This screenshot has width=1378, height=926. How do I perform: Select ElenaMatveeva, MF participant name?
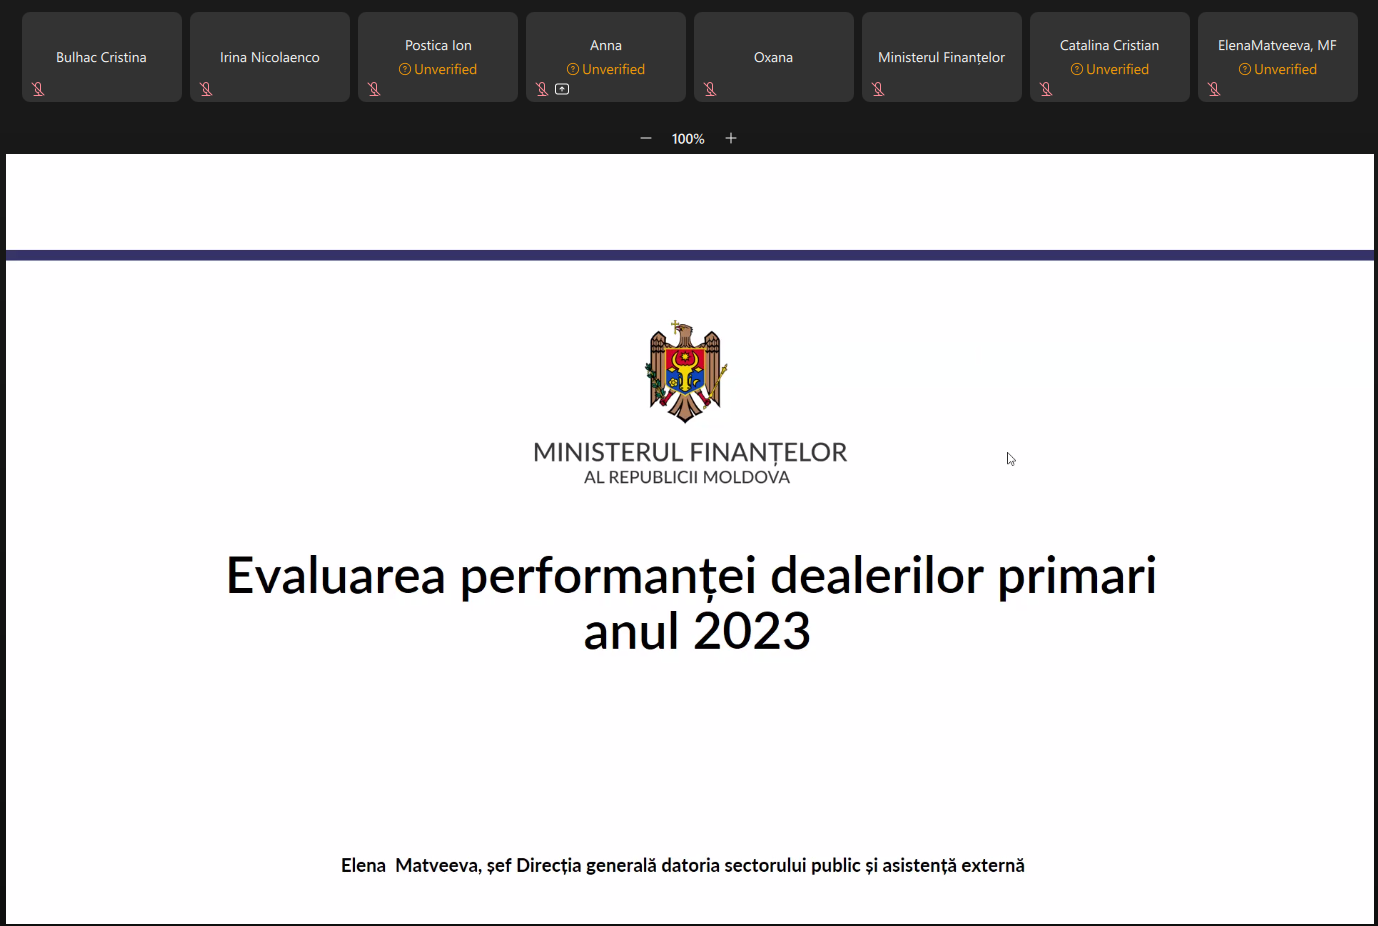tap(1277, 45)
